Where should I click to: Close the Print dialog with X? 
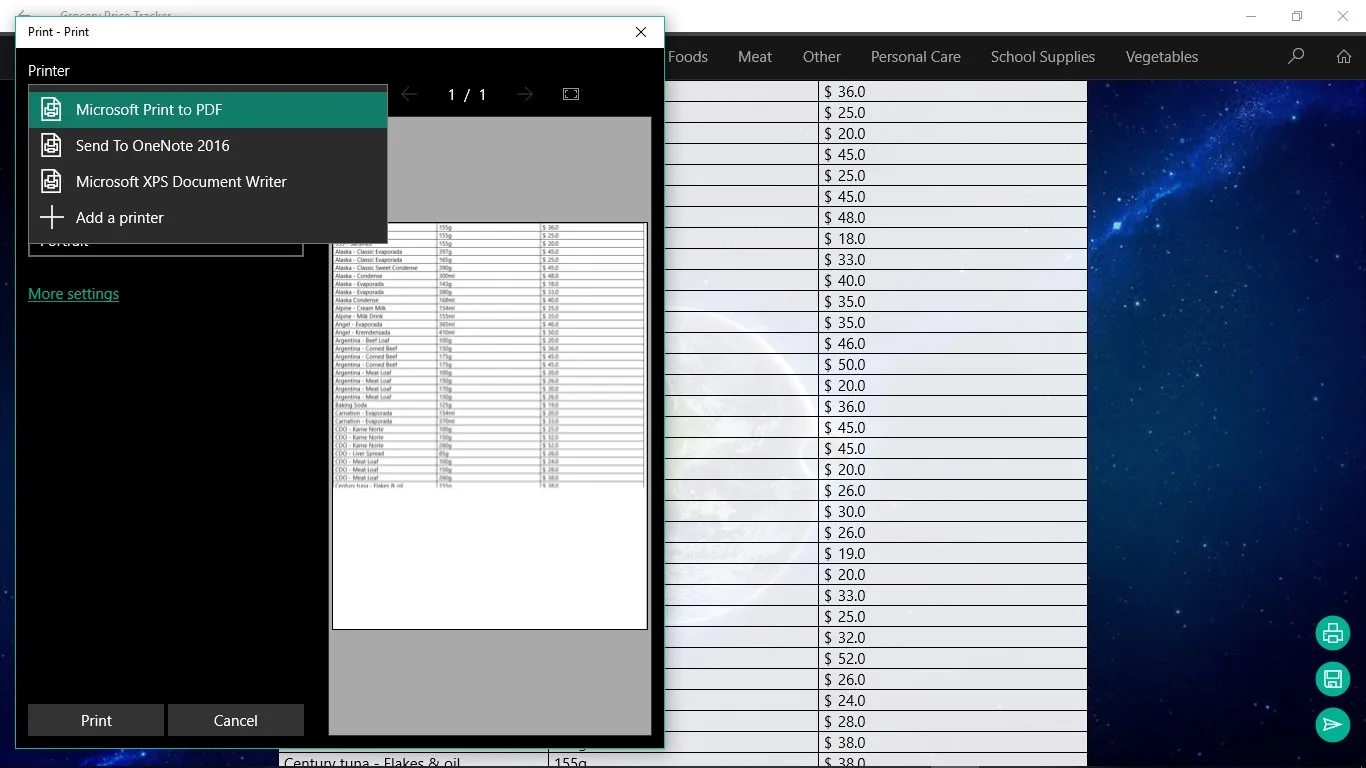(641, 32)
